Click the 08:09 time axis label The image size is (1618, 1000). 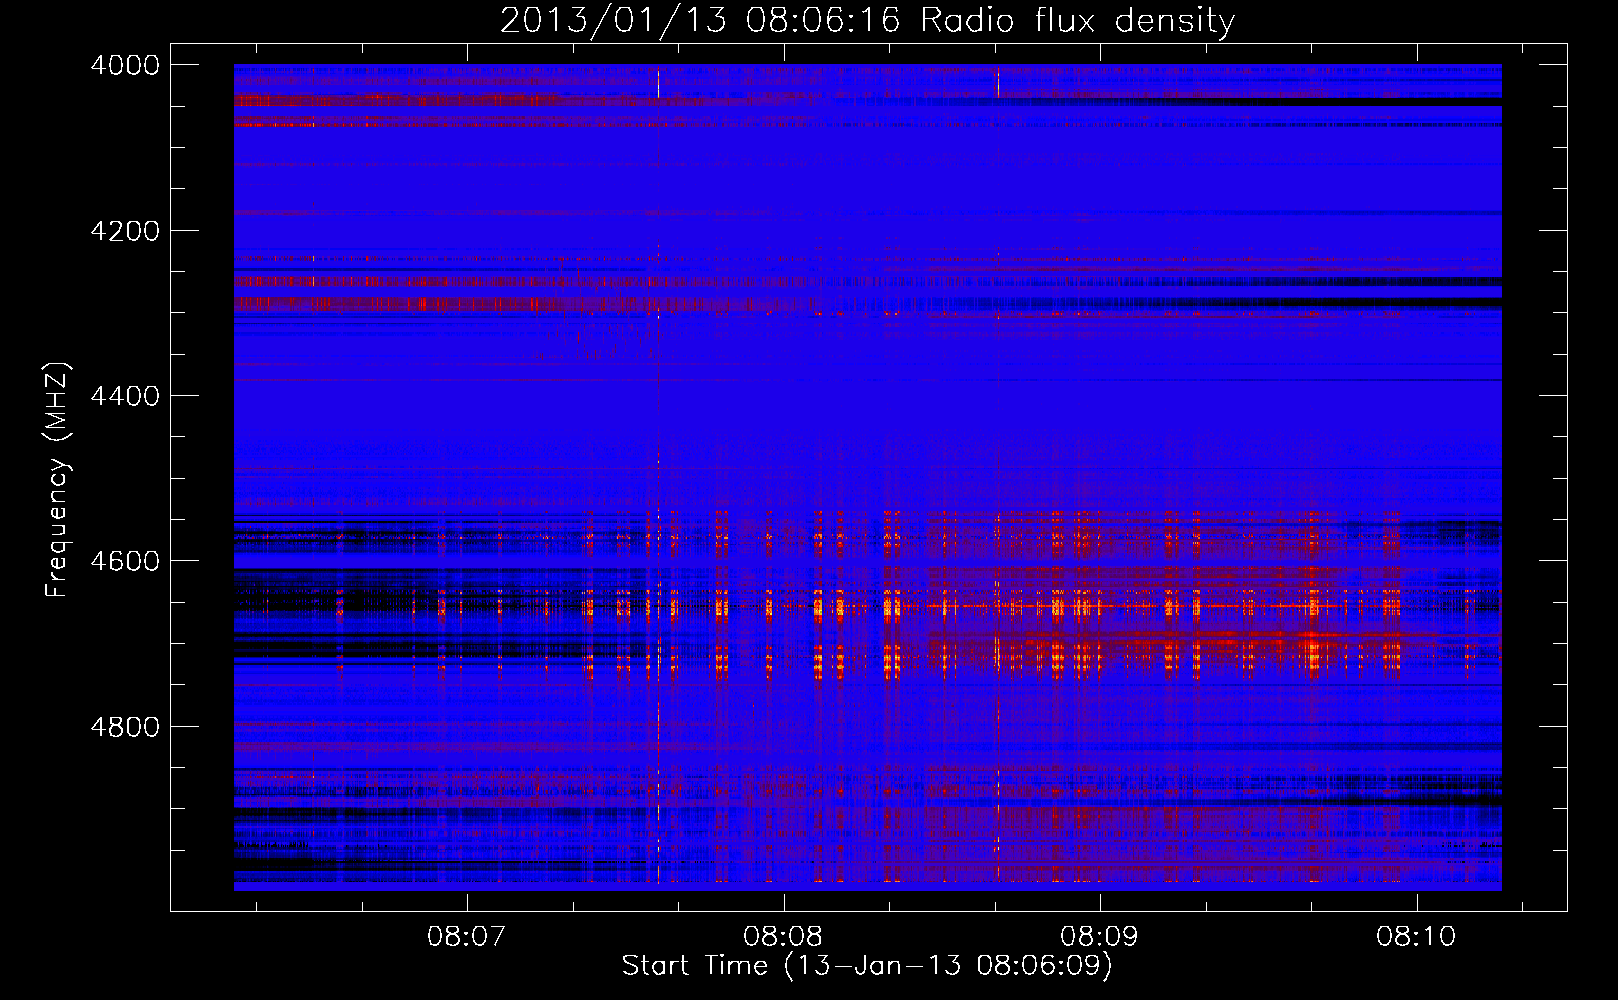click(x=1100, y=937)
